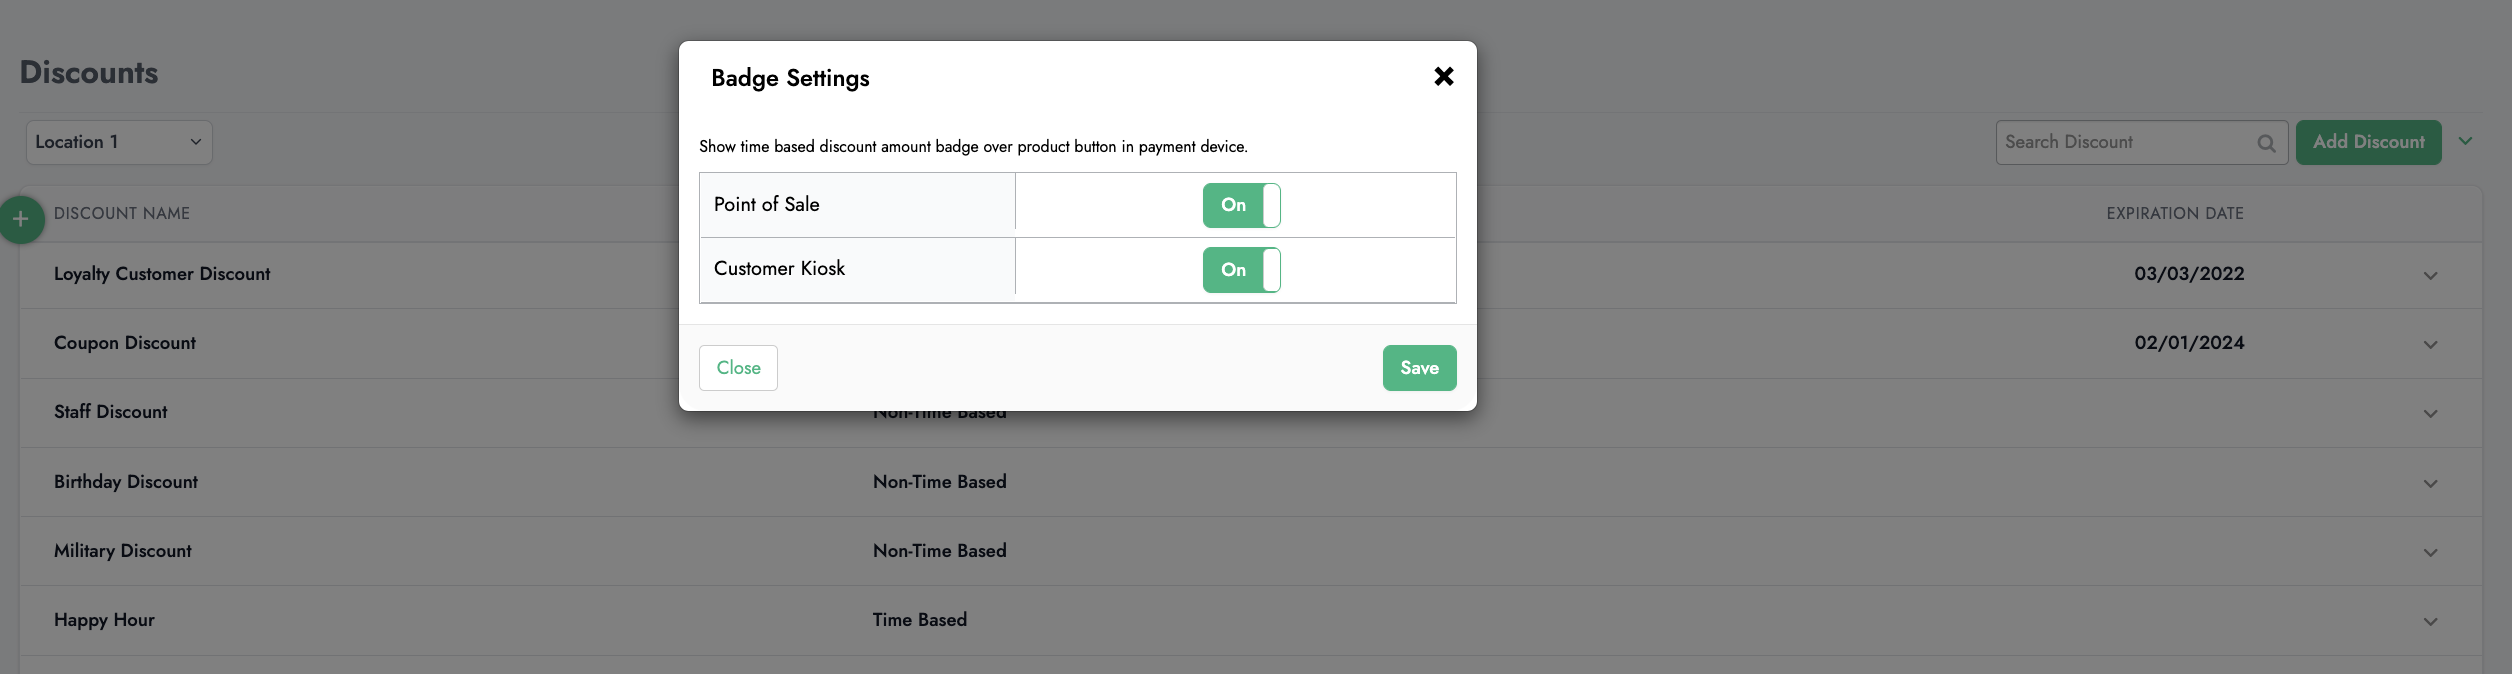The height and width of the screenshot is (674, 2512).
Task: Toggle the Point of Sale switch
Action: tap(1241, 205)
